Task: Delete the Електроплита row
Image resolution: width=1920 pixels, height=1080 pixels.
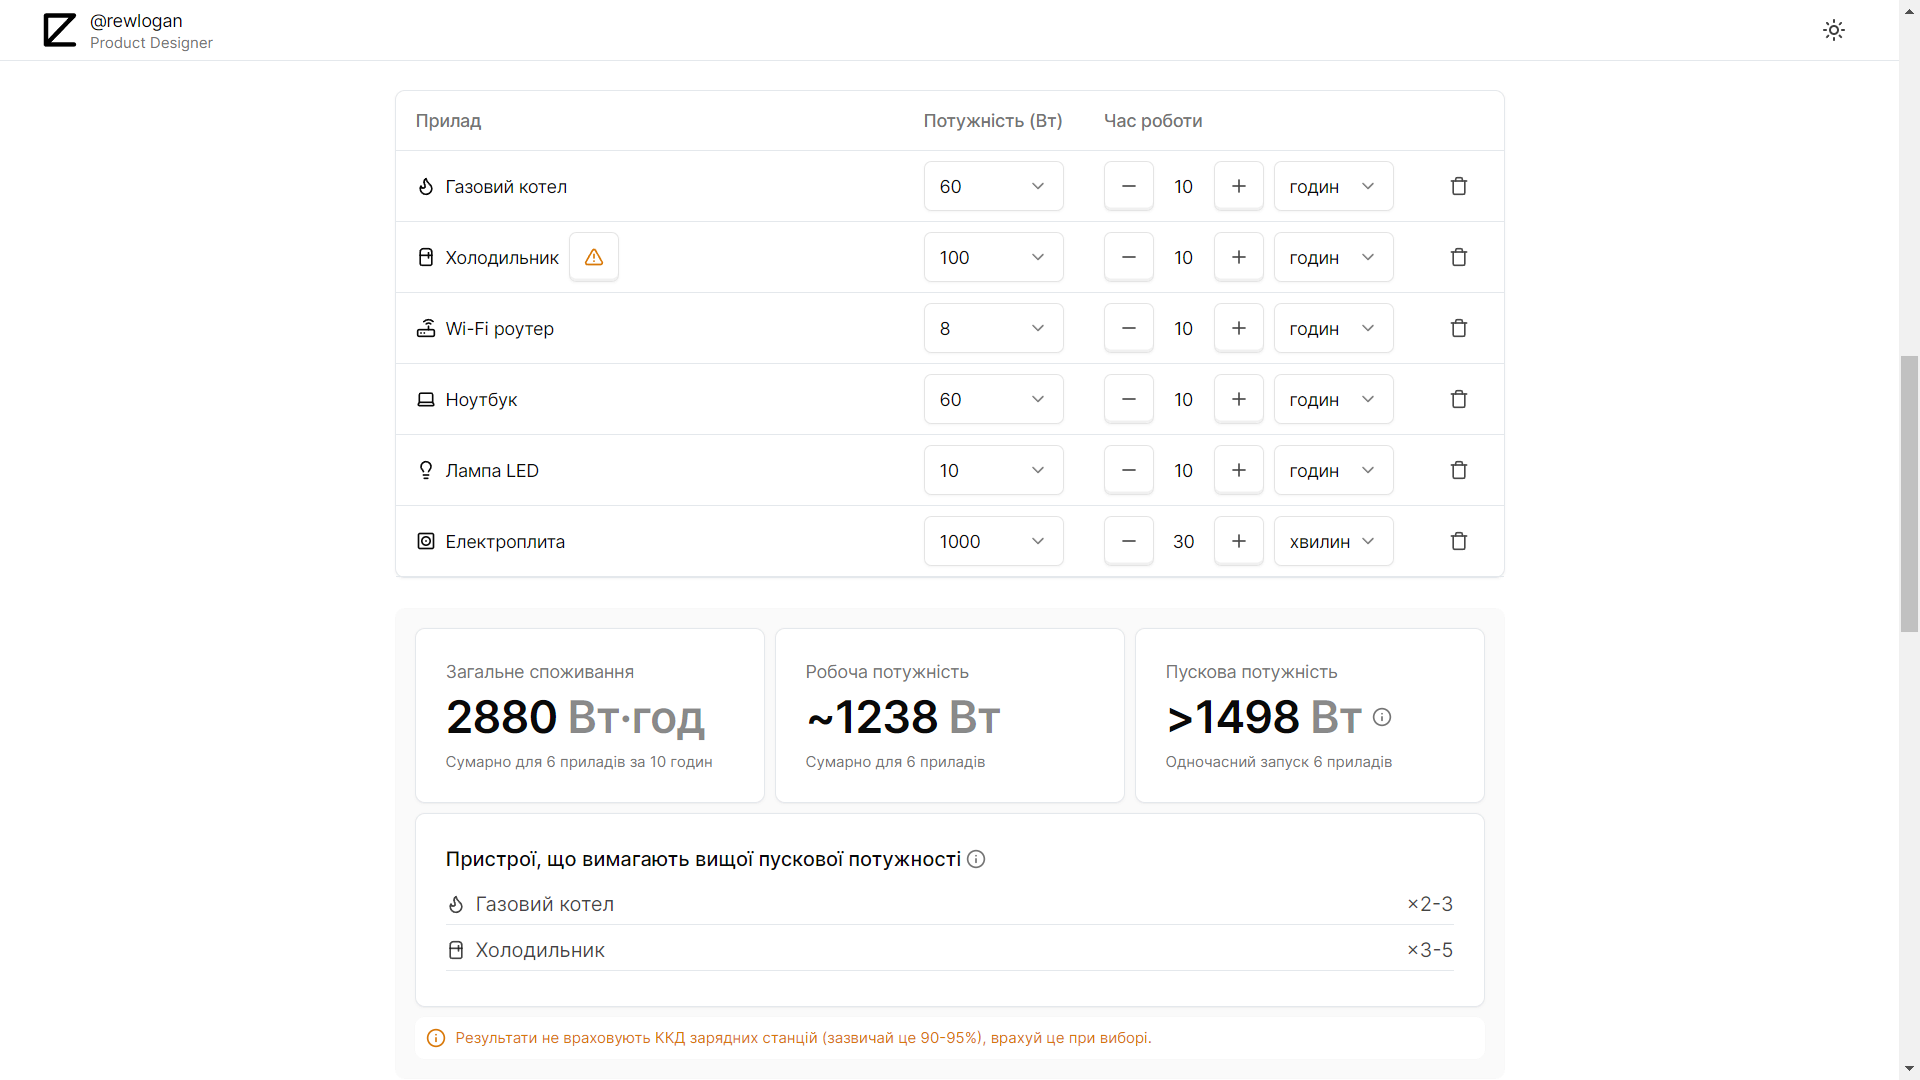Action: 1459,542
